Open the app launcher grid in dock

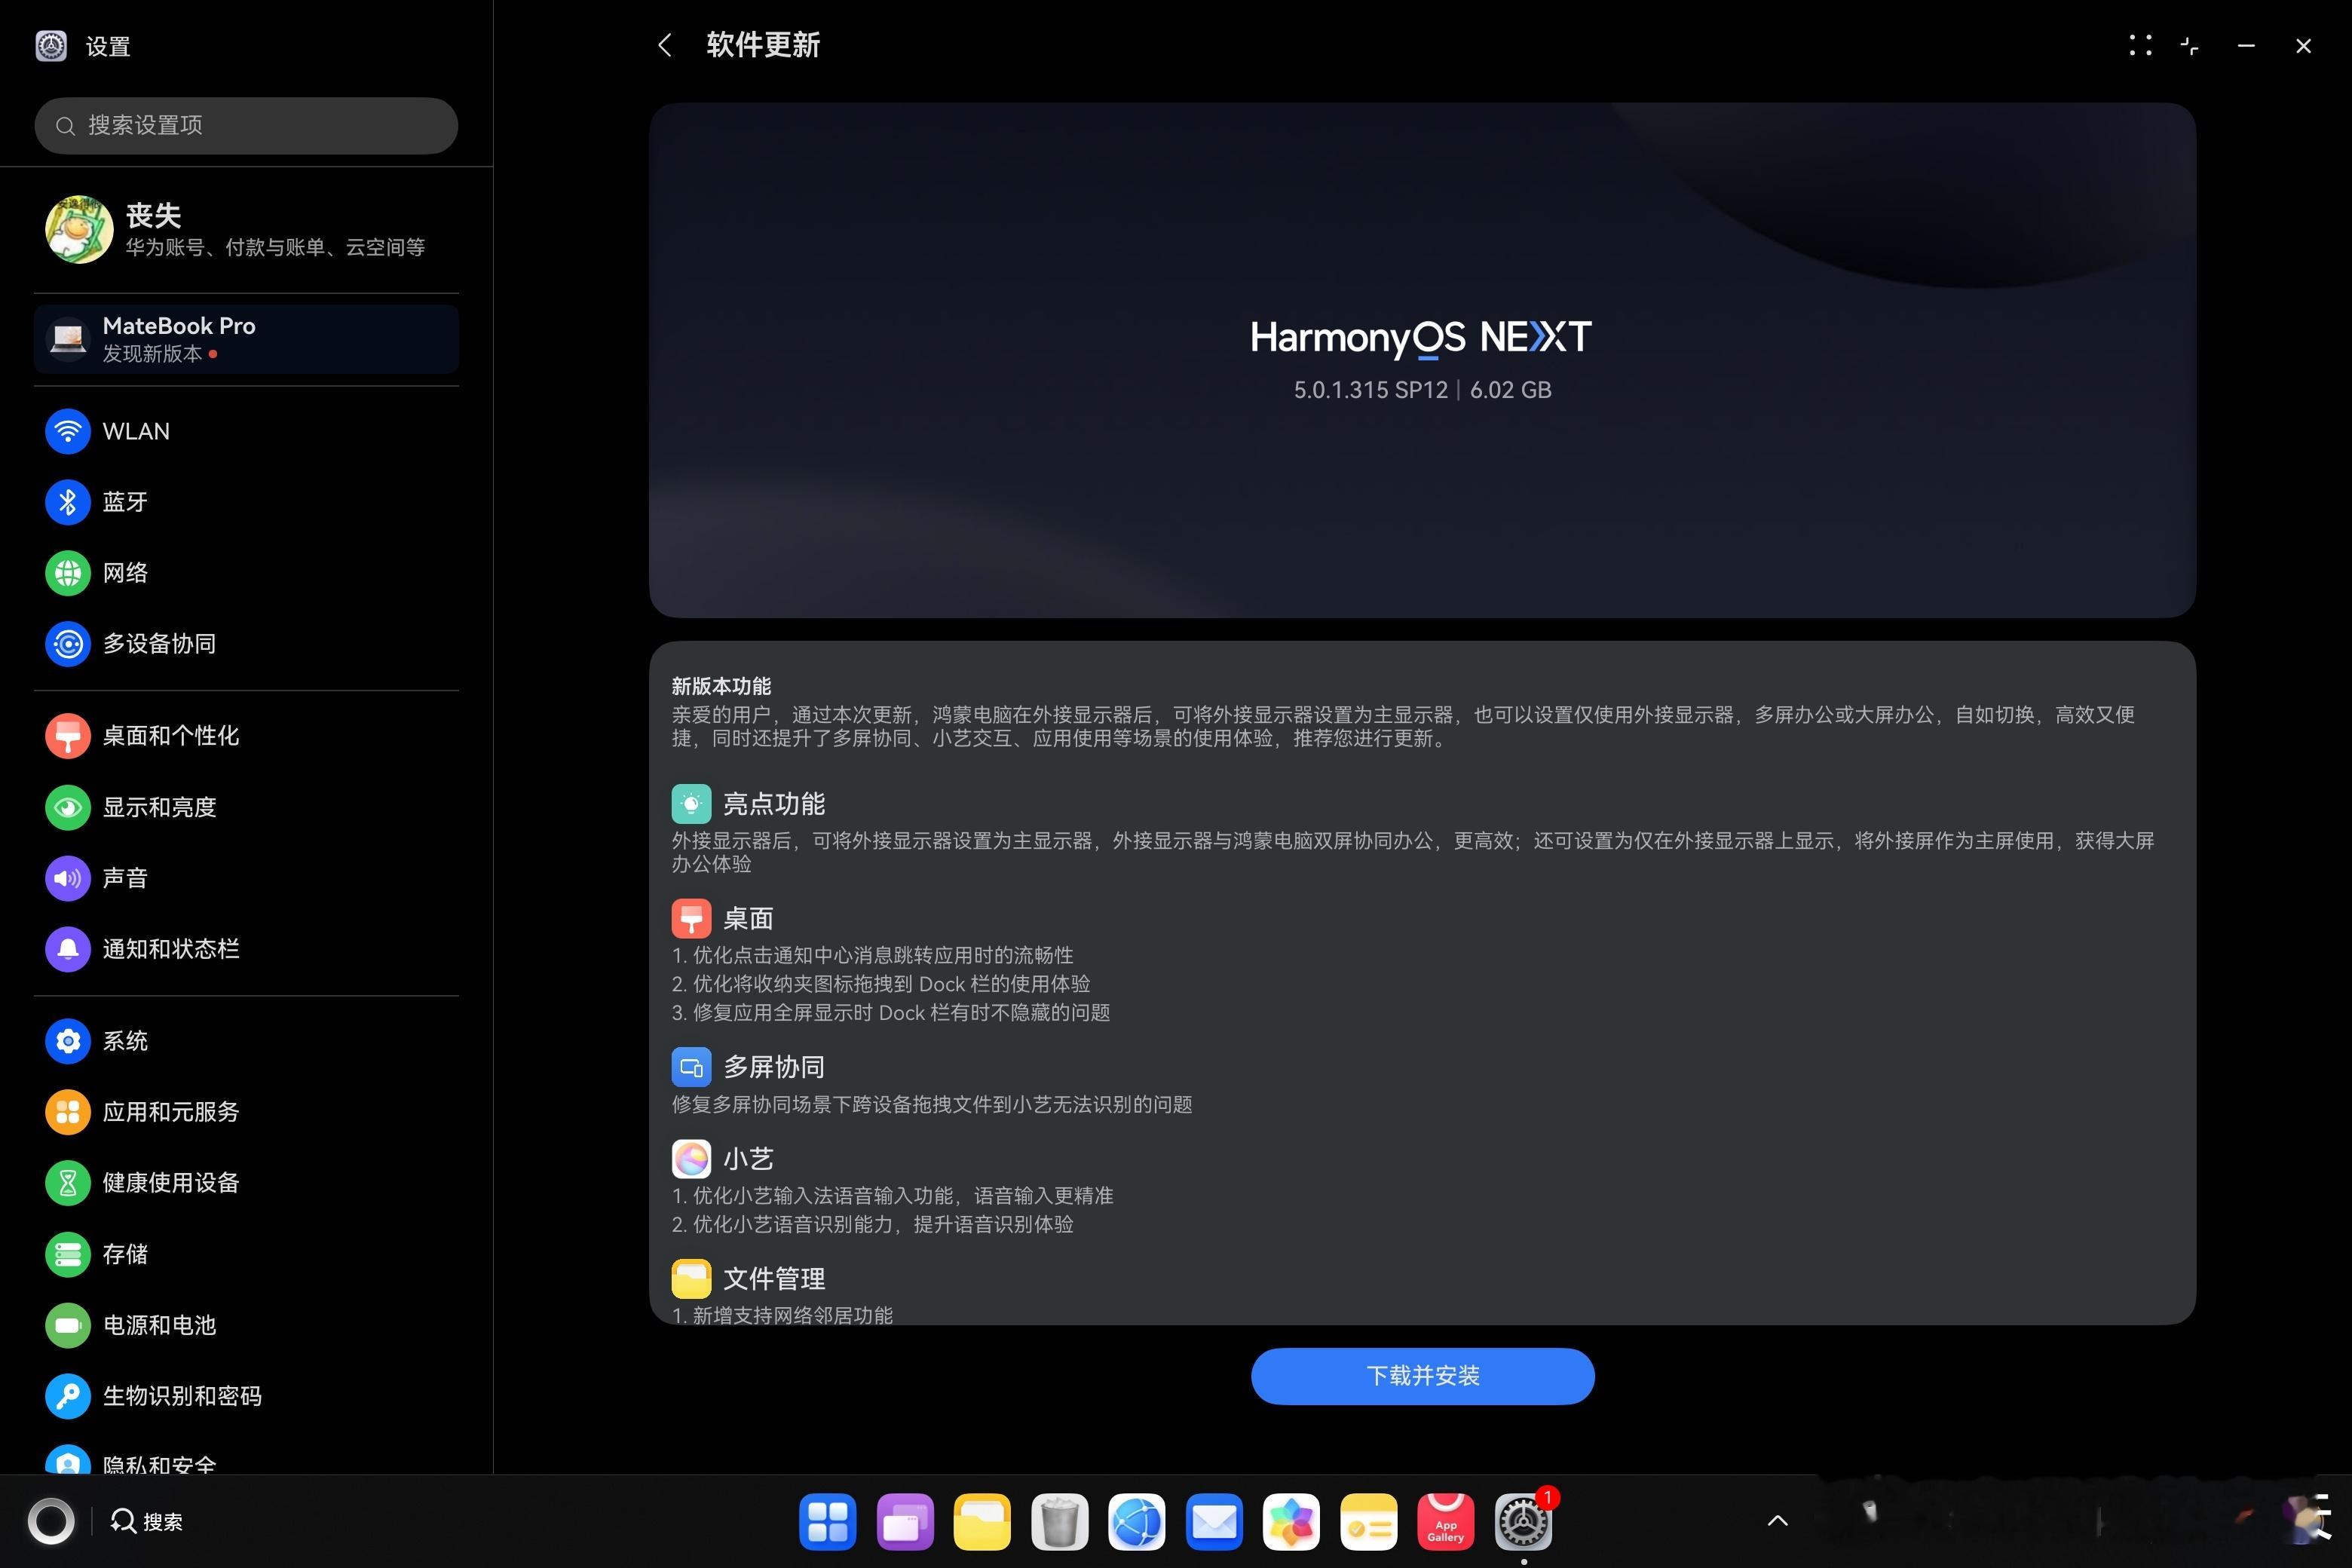[x=827, y=1522]
